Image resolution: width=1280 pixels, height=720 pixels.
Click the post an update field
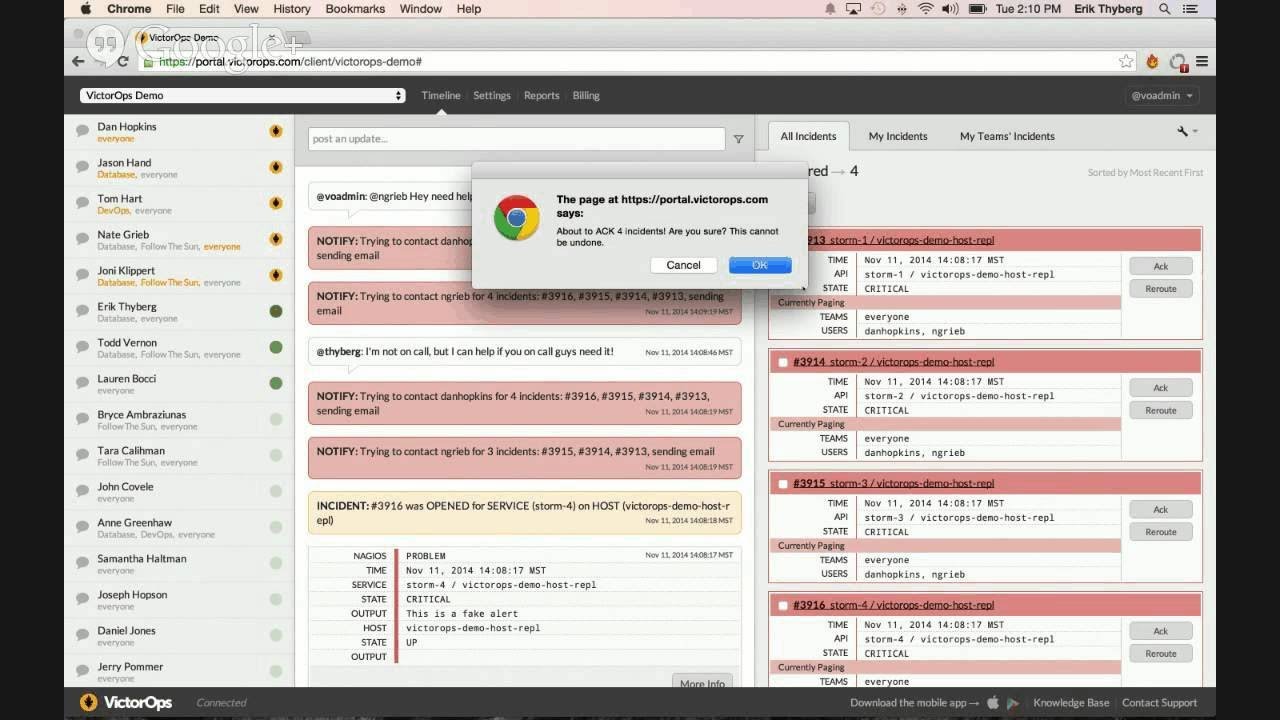(x=516, y=139)
